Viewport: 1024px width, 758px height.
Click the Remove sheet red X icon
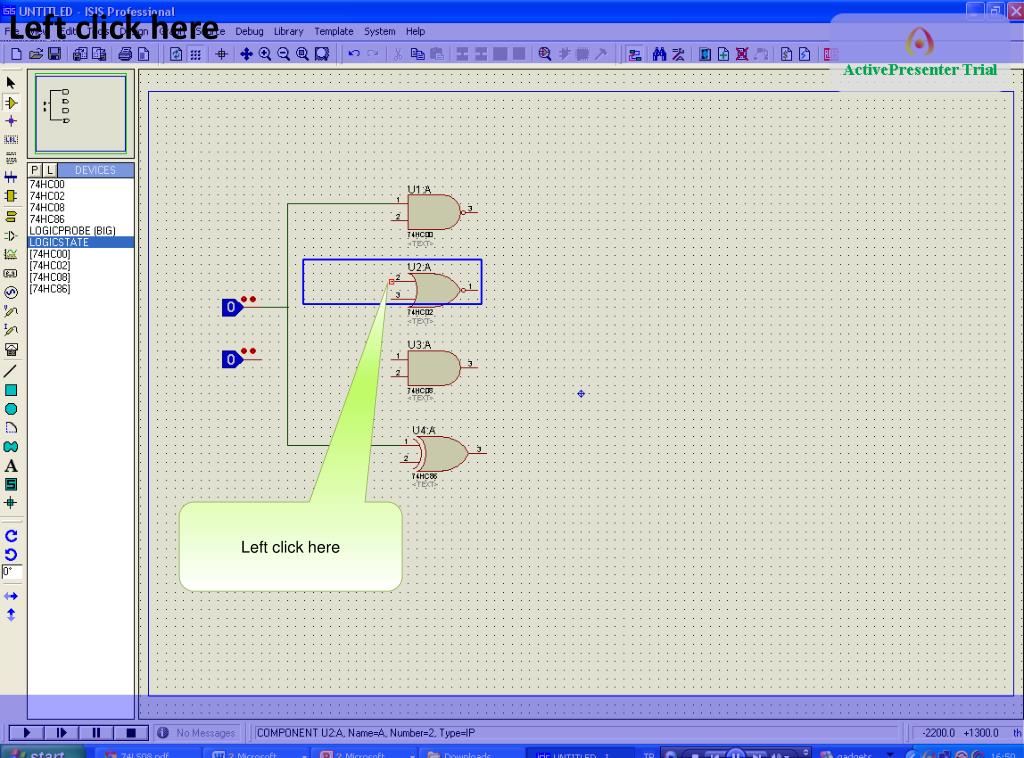point(742,54)
